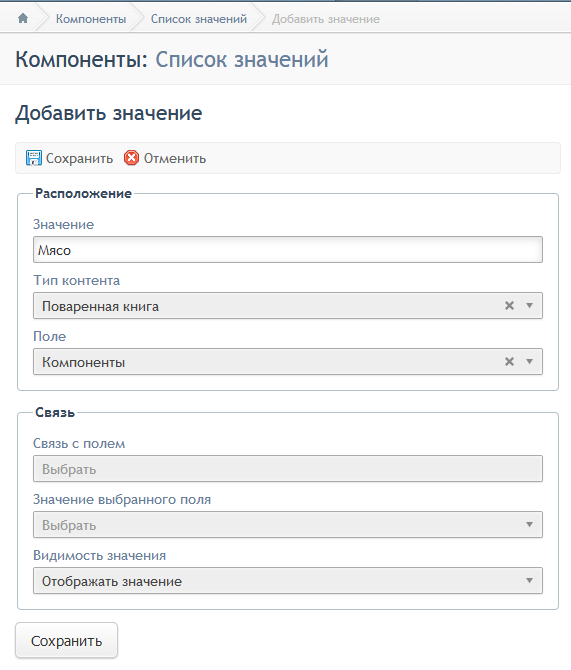This screenshot has width=571, height=670.
Task: Expand the Значение выбранного поля dropdown arrow
Action: tap(530, 524)
